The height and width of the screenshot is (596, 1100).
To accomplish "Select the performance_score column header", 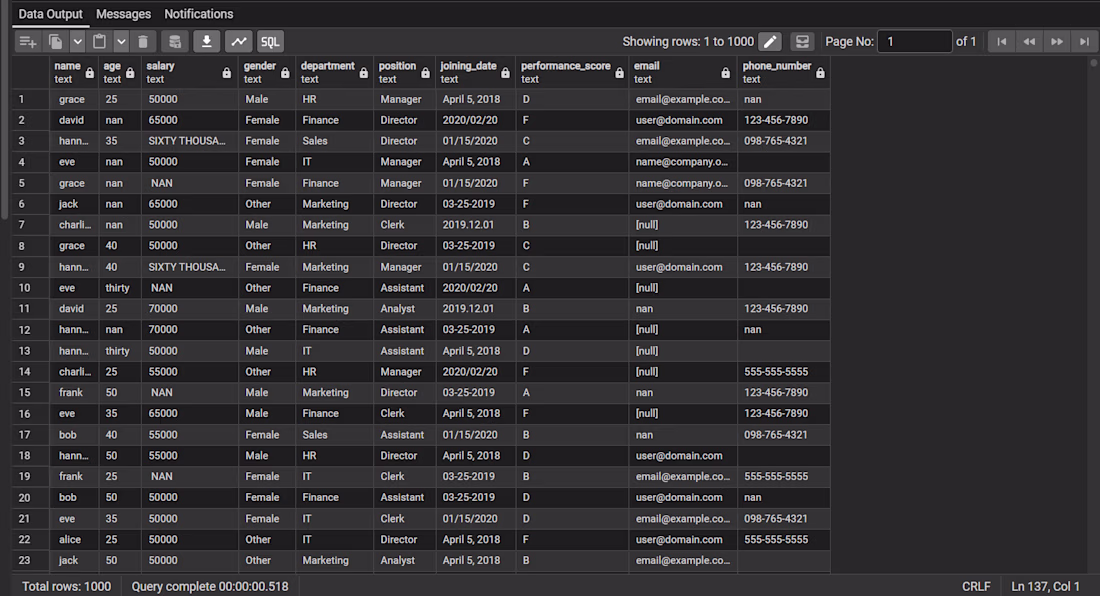I will [x=572, y=72].
